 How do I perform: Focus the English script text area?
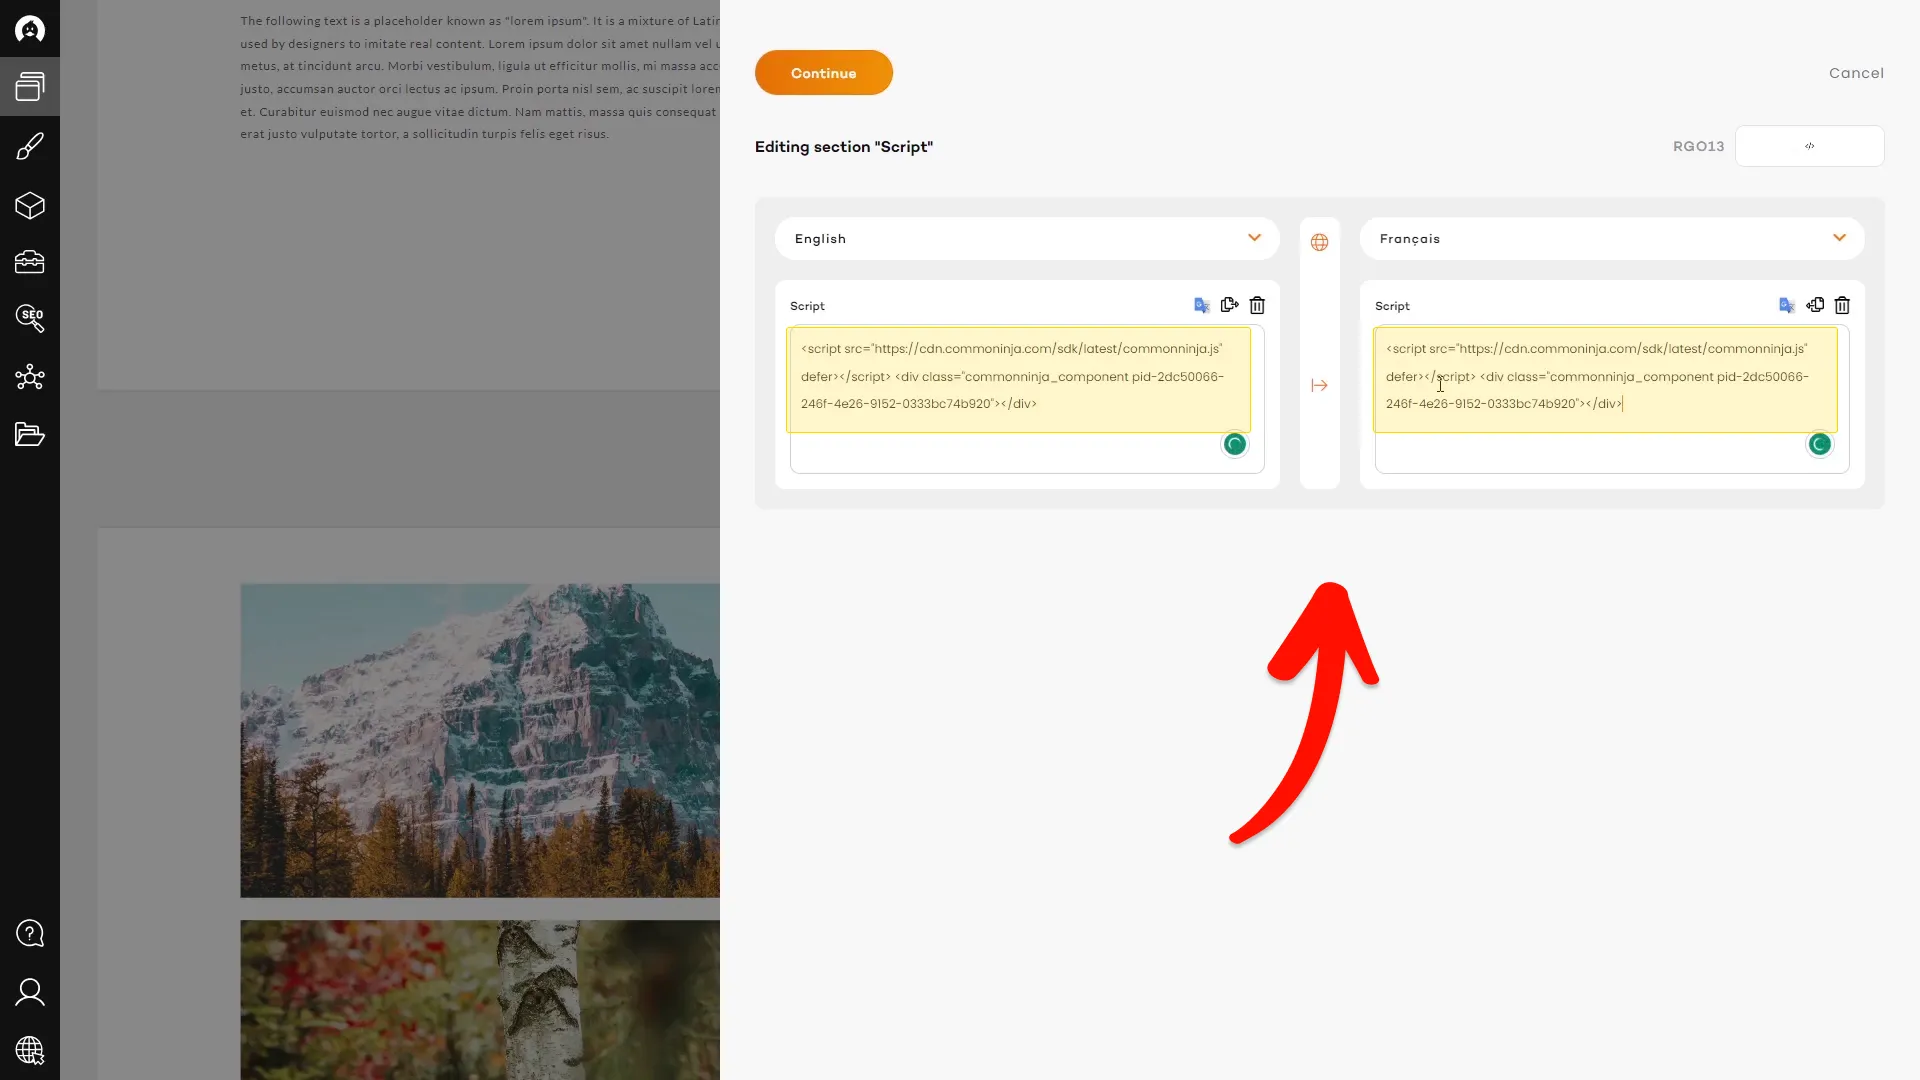1027,399
